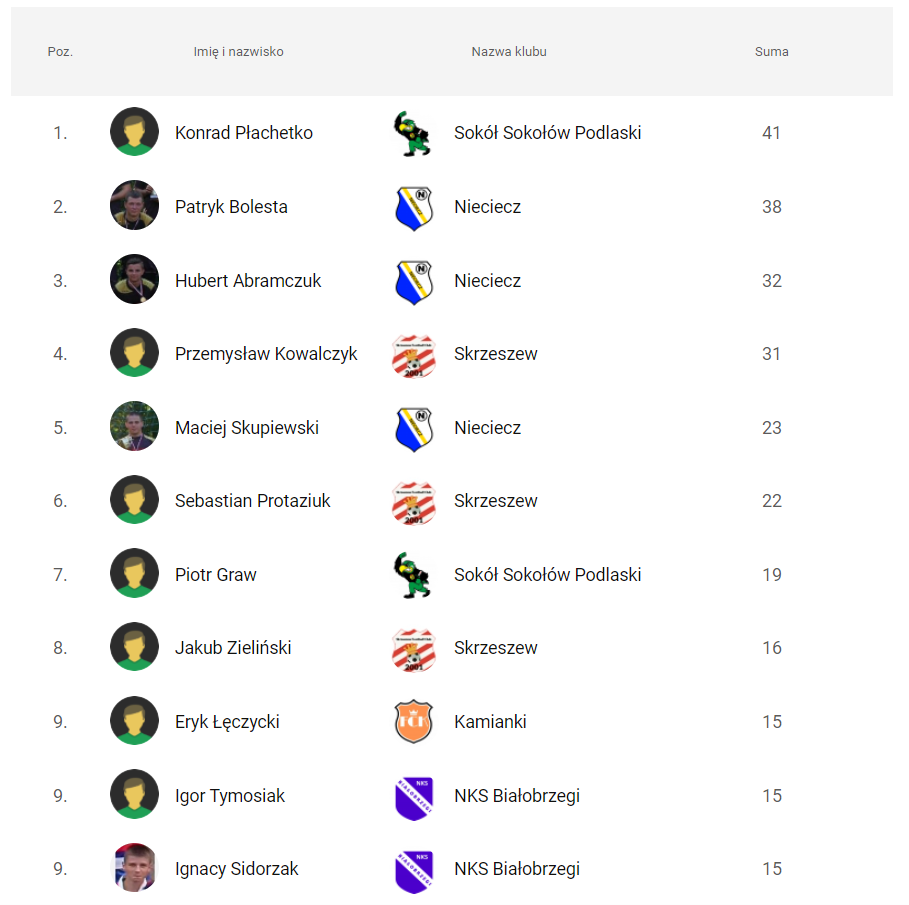The height and width of the screenshot is (905, 909).
Task: Open Eryk Łęczycki's name link
Action: (227, 722)
